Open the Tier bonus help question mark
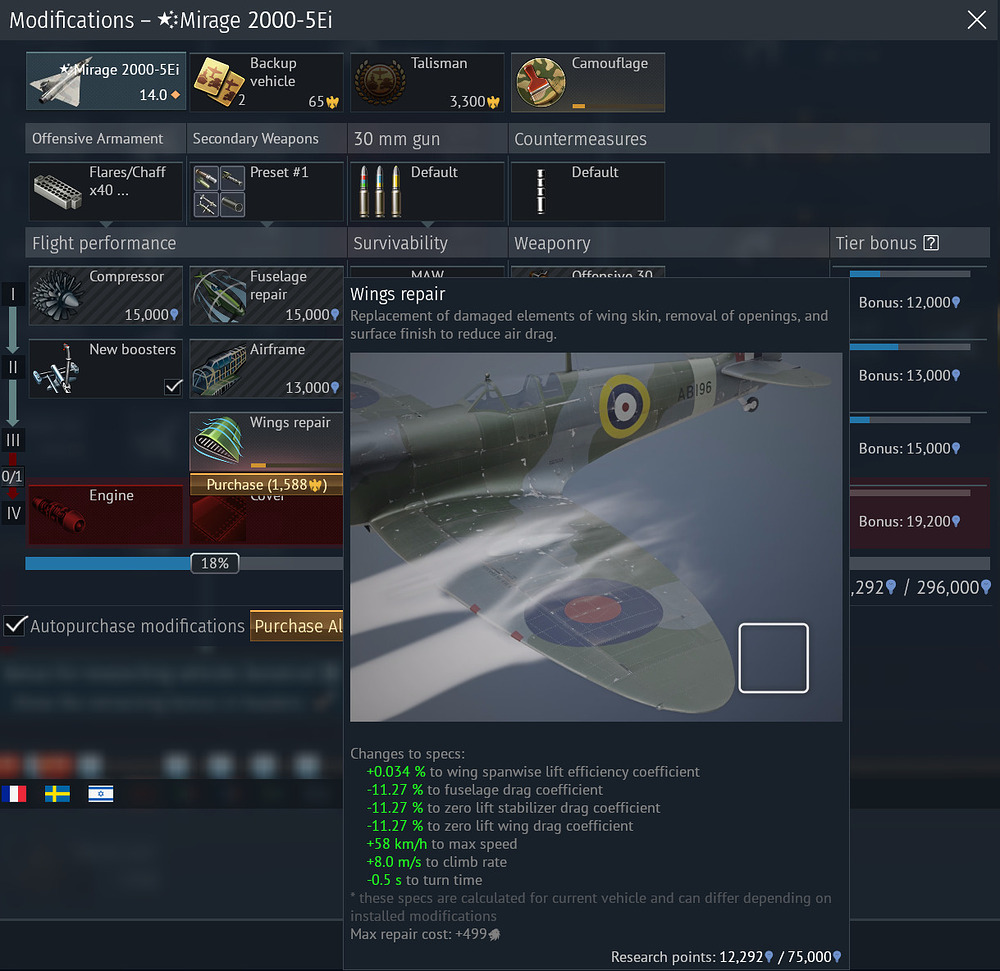 (x=931, y=243)
